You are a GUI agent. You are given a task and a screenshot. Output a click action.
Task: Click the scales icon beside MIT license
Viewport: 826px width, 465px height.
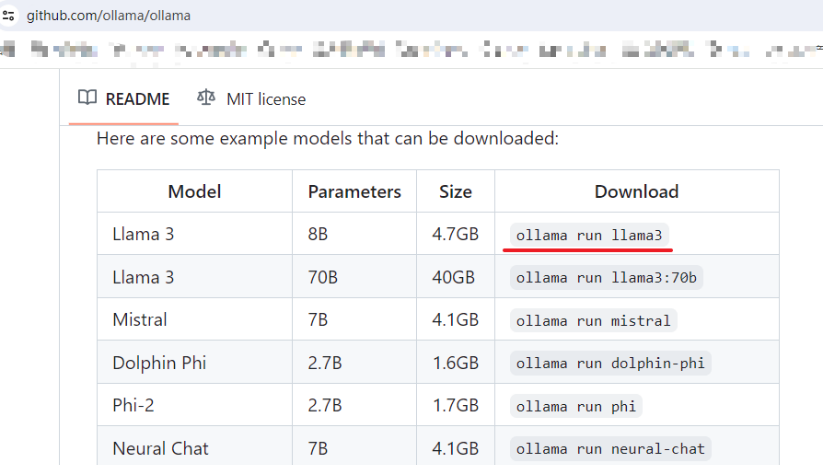click(x=206, y=98)
